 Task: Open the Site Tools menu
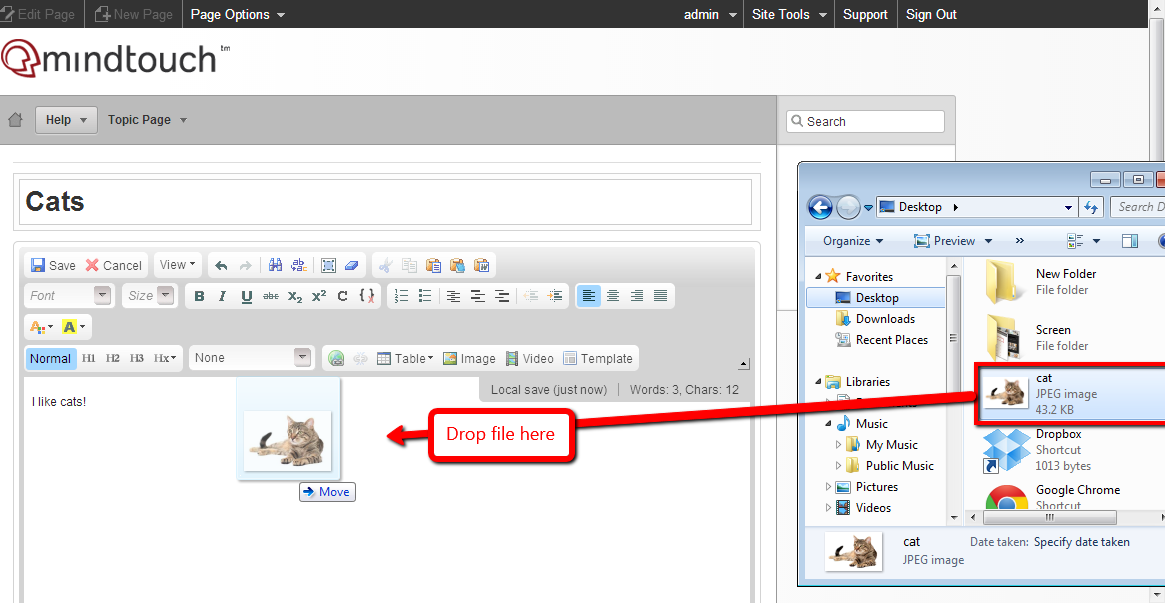[x=789, y=14]
